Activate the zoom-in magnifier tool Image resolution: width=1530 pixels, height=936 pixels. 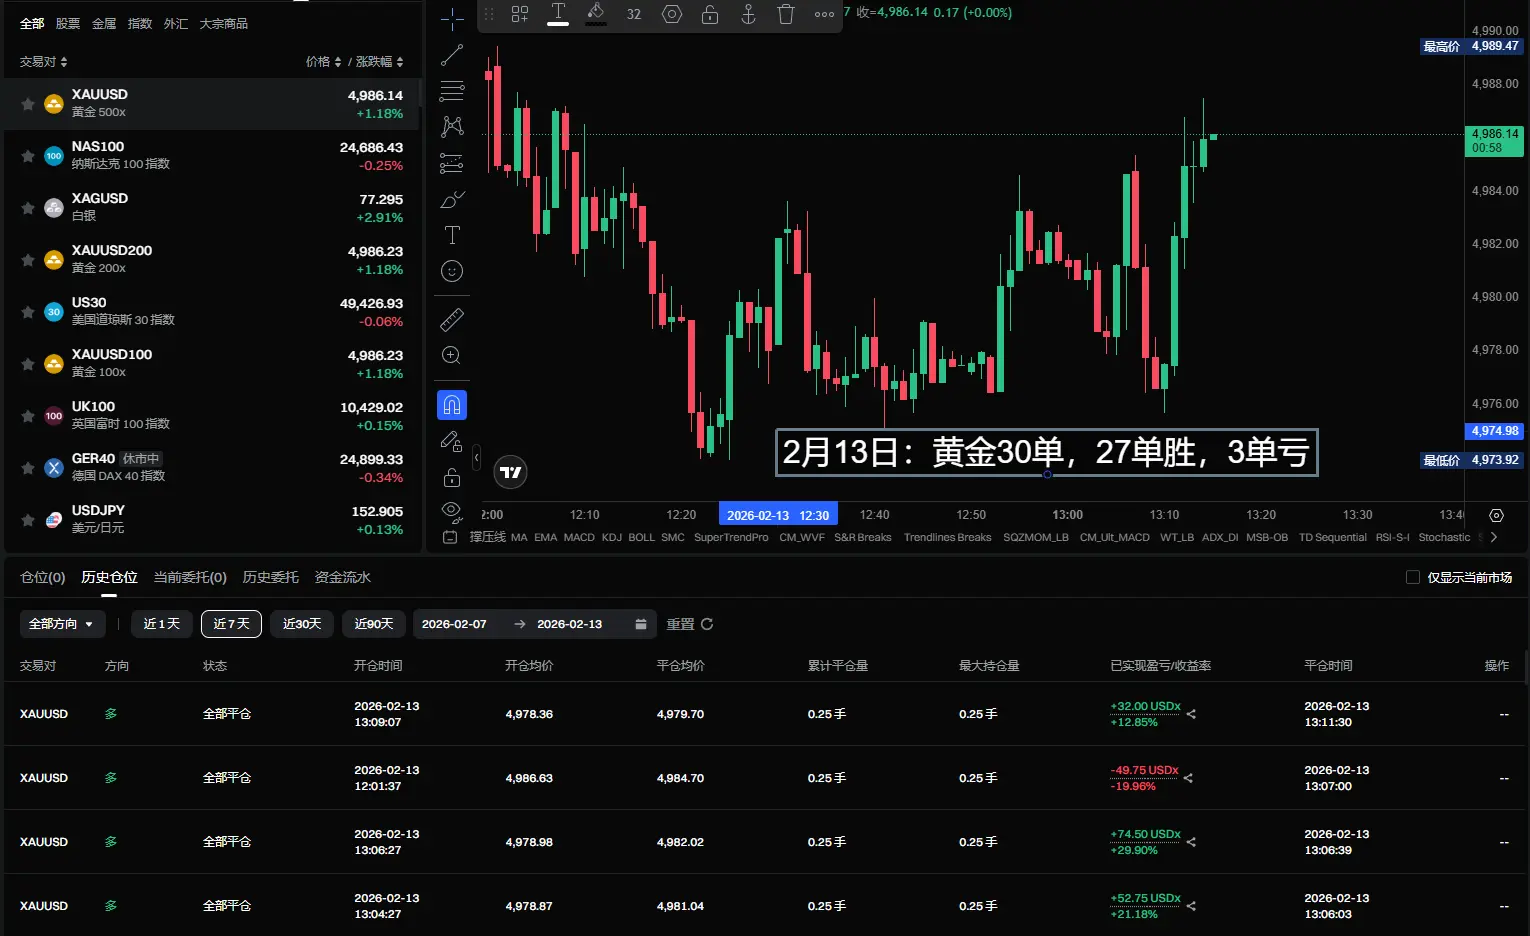(x=452, y=355)
